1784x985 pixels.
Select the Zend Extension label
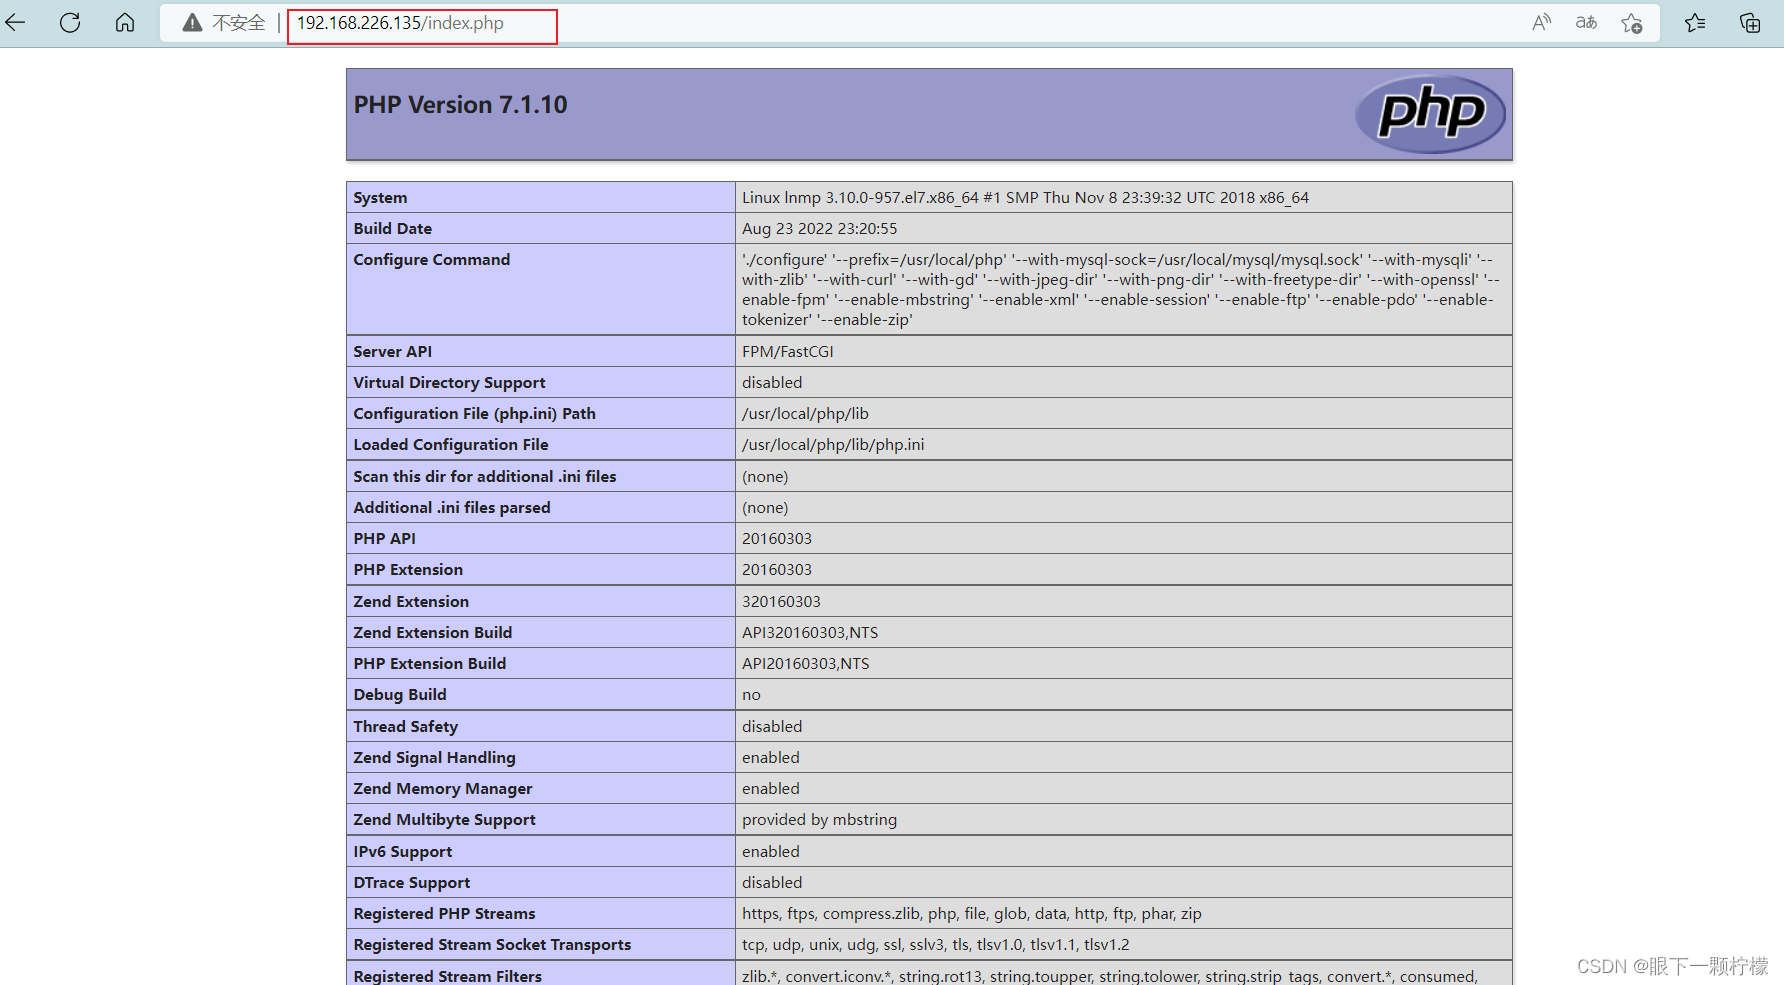pyautogui.click(x=411, y=602)
